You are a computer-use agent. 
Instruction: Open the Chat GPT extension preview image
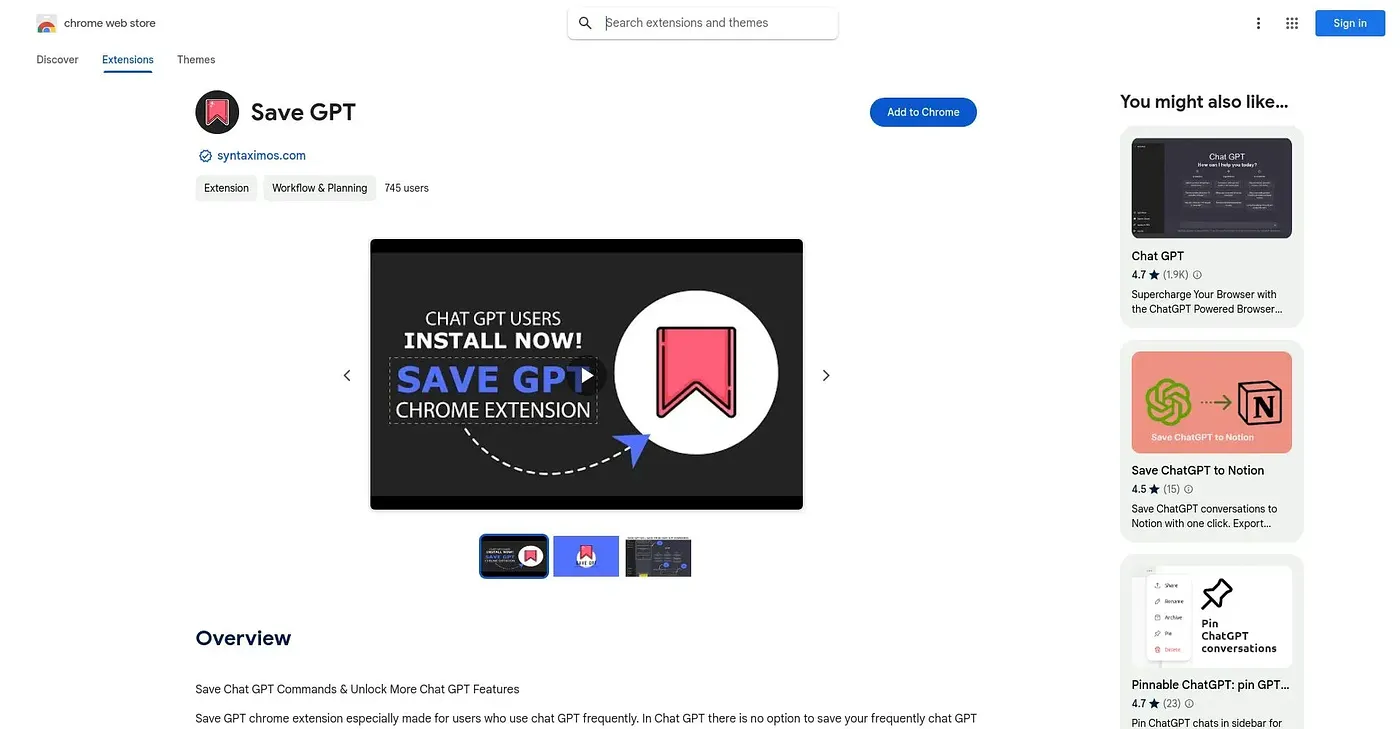1212,188
